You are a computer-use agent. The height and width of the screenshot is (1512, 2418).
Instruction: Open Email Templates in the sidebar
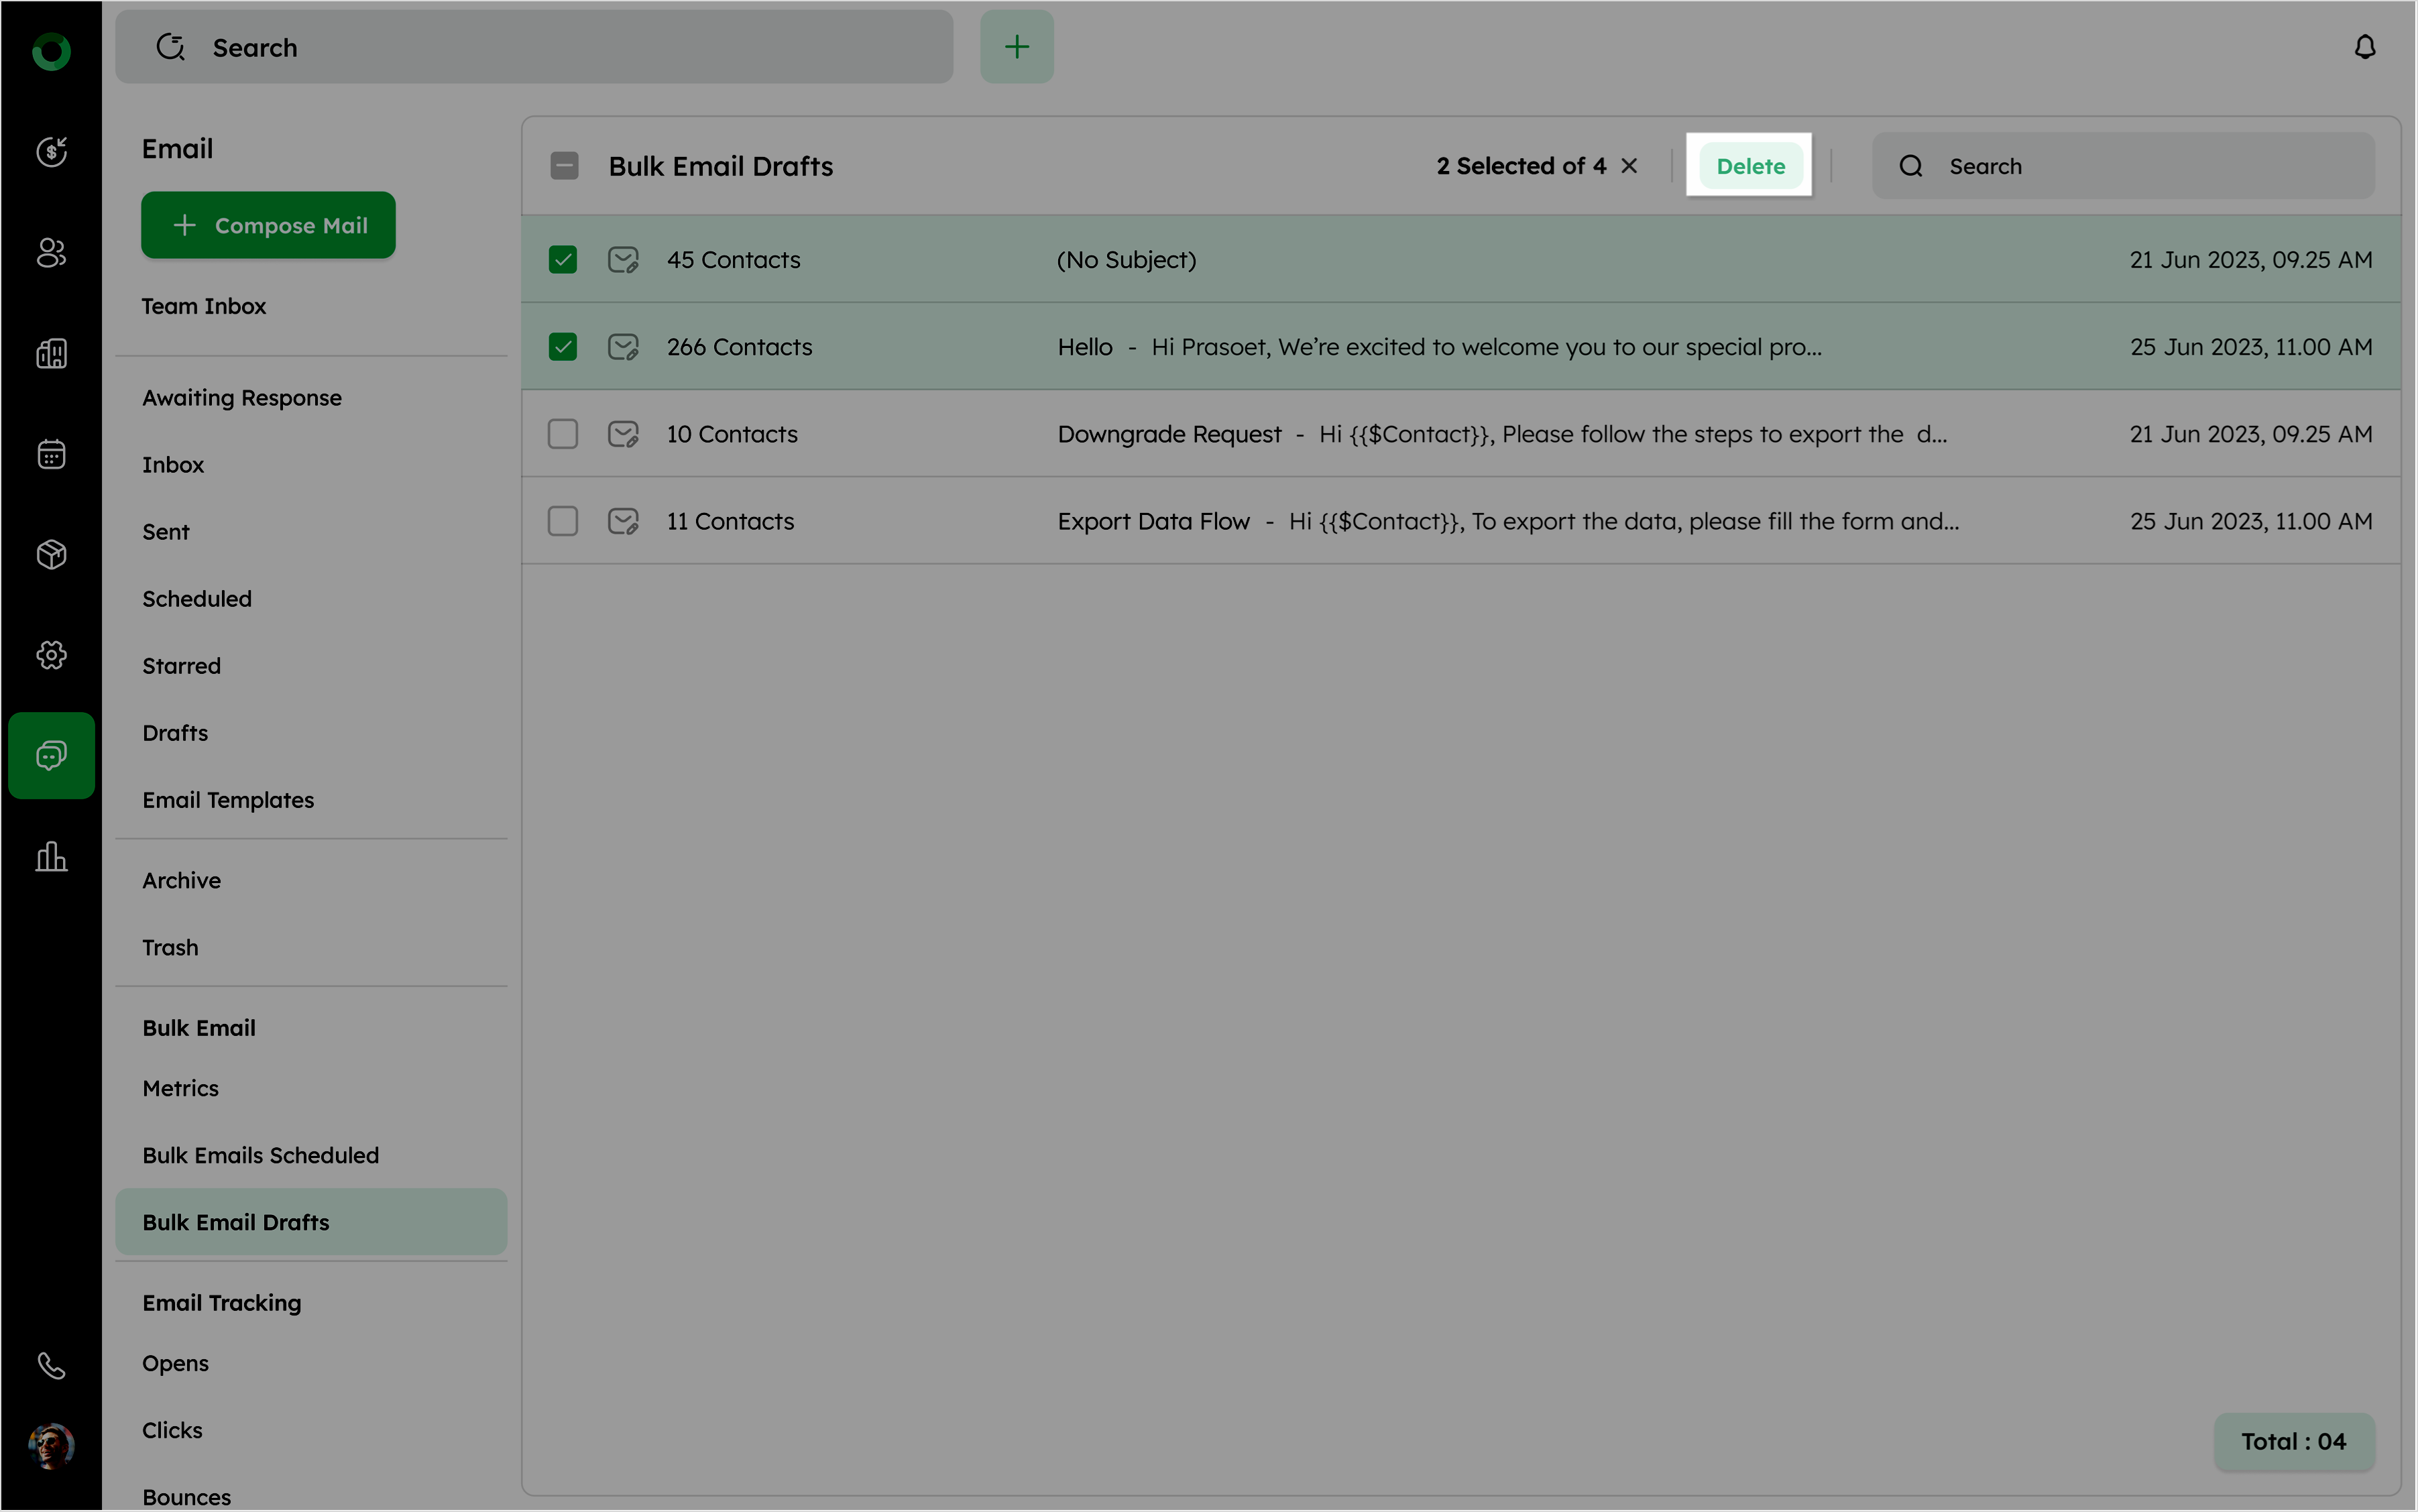click(x=228, y=800)
